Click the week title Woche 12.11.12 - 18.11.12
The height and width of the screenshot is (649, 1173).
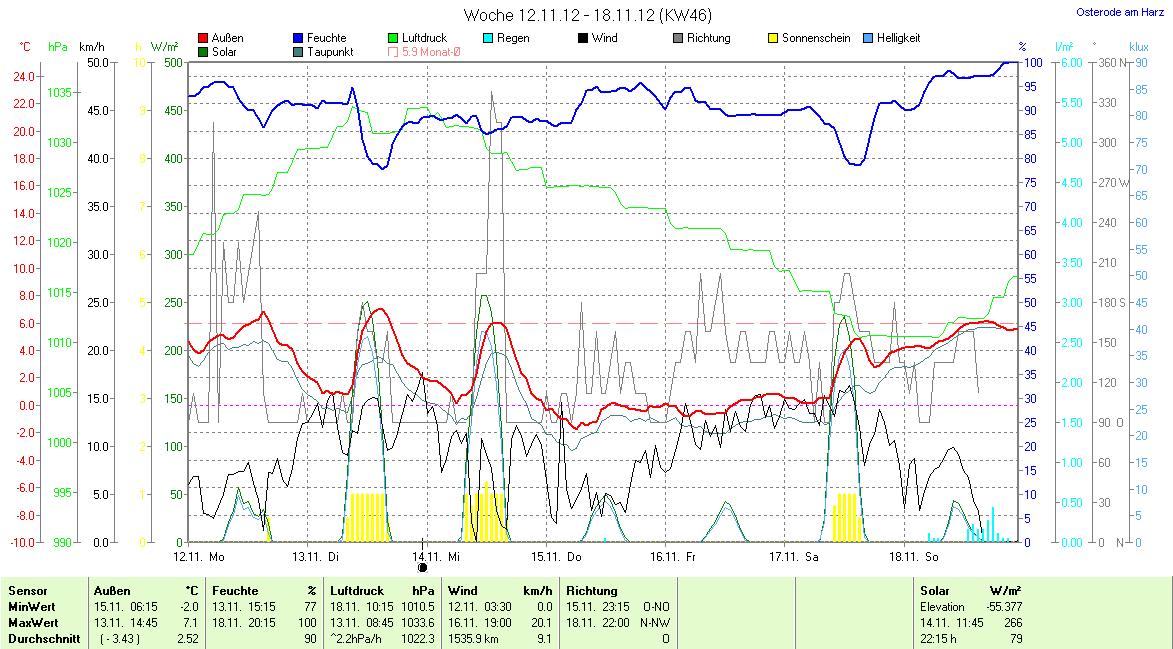point(588,15)
